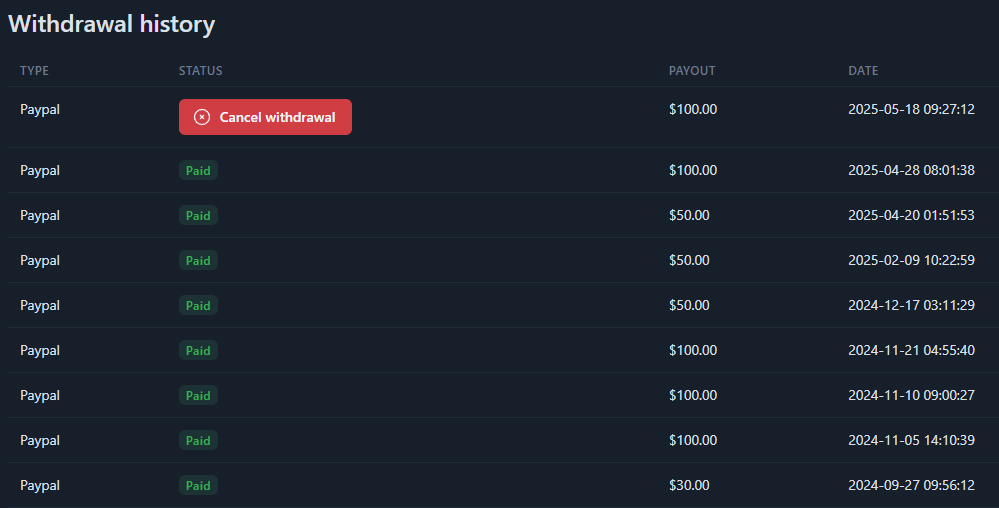The width and height of the screenshot is (999, 508).
Task: Click the Paid badge for 2024-11-10 withdrawal
Action: pos(198,395)
